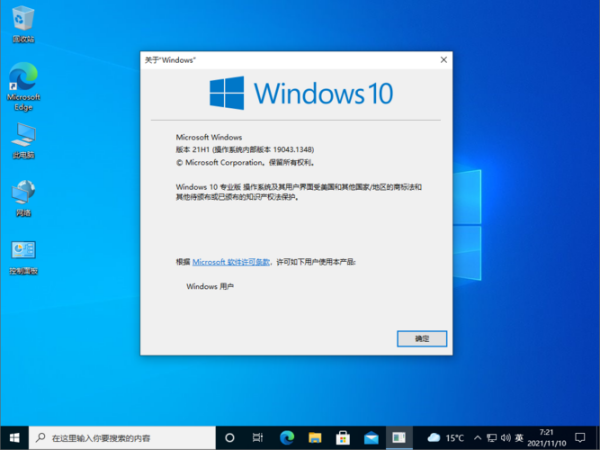
Task: Select the This PC (此电脑) desktop icon
Action: click(x=23, y=141)
